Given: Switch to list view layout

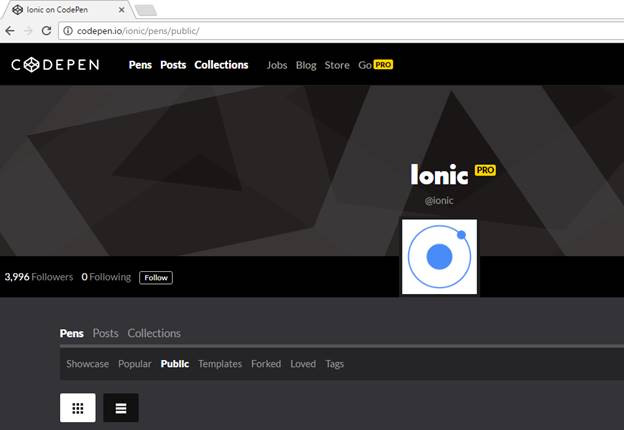Looking at the screenshot, I should (x=121, y=408).
